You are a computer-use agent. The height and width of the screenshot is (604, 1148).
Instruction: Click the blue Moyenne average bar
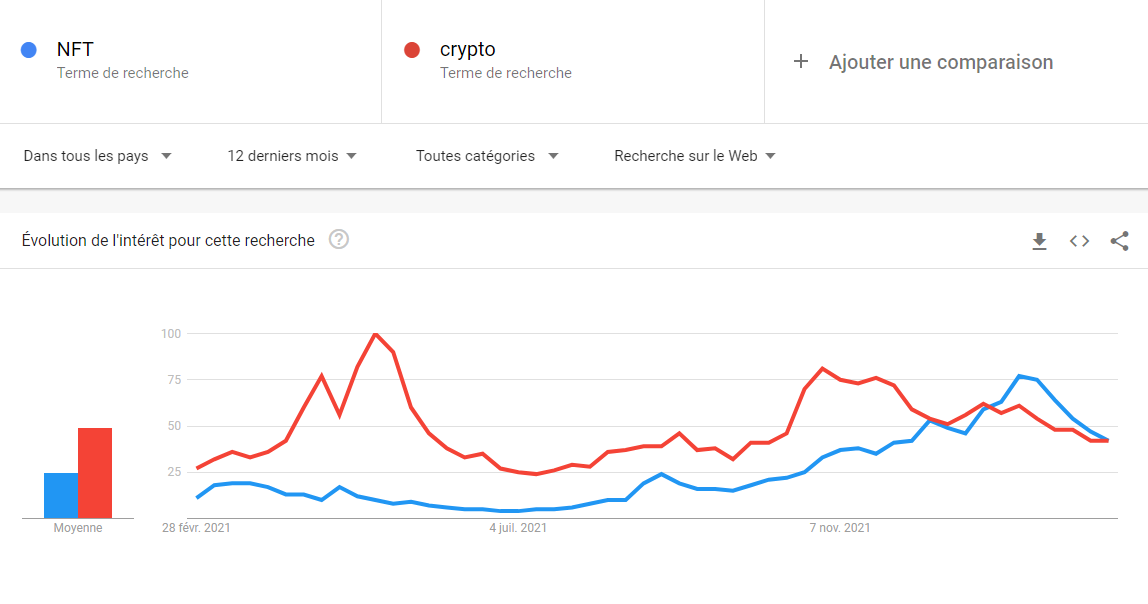[x=60, y=495]
